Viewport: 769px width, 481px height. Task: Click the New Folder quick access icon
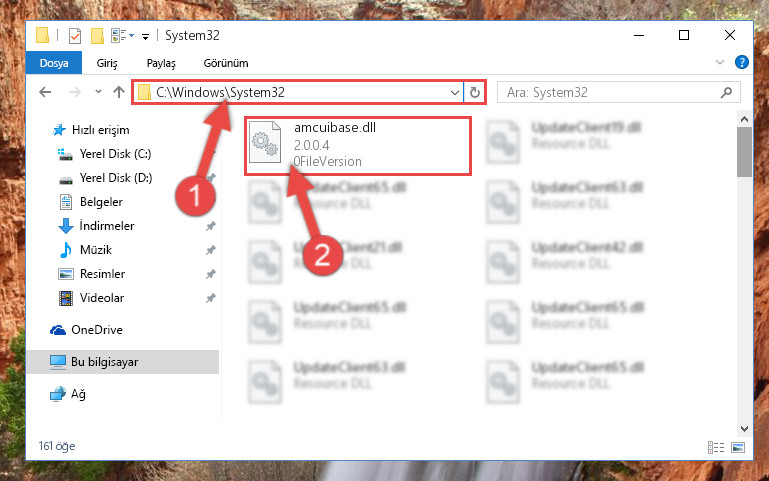pos(97,36)
